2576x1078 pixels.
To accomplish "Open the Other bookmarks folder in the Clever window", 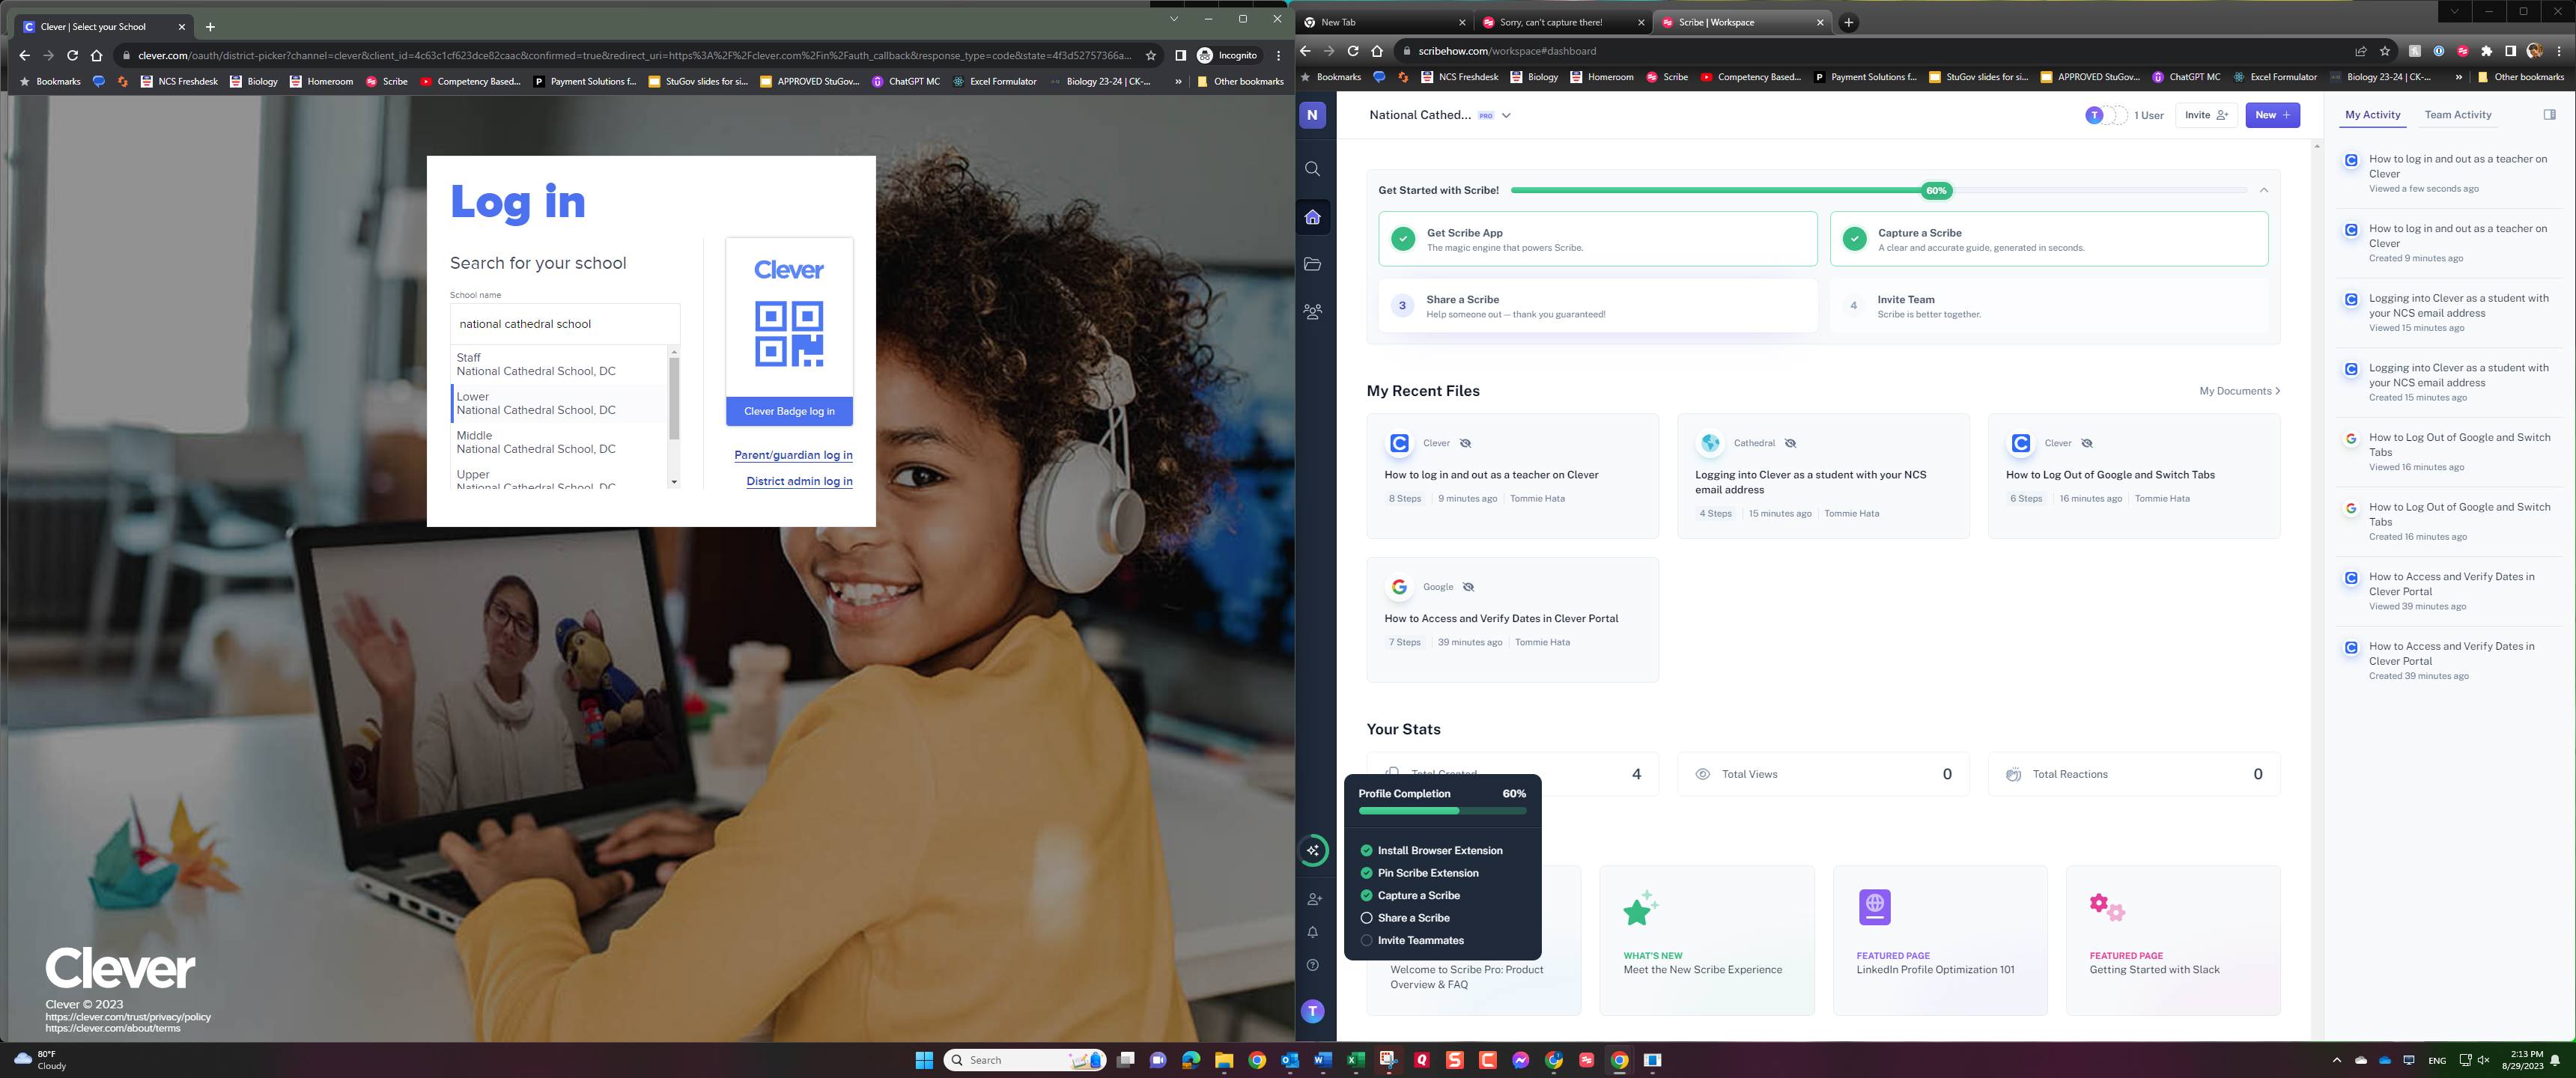I will (x=1240, y=82).
